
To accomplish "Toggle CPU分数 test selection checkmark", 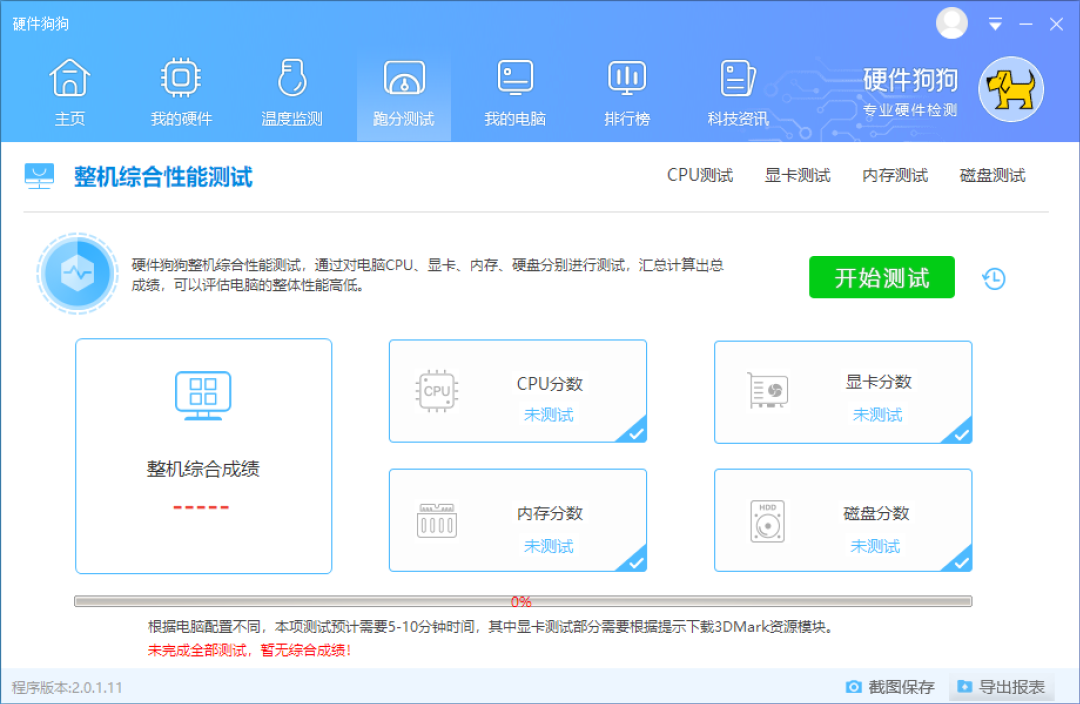I will 637,434.
